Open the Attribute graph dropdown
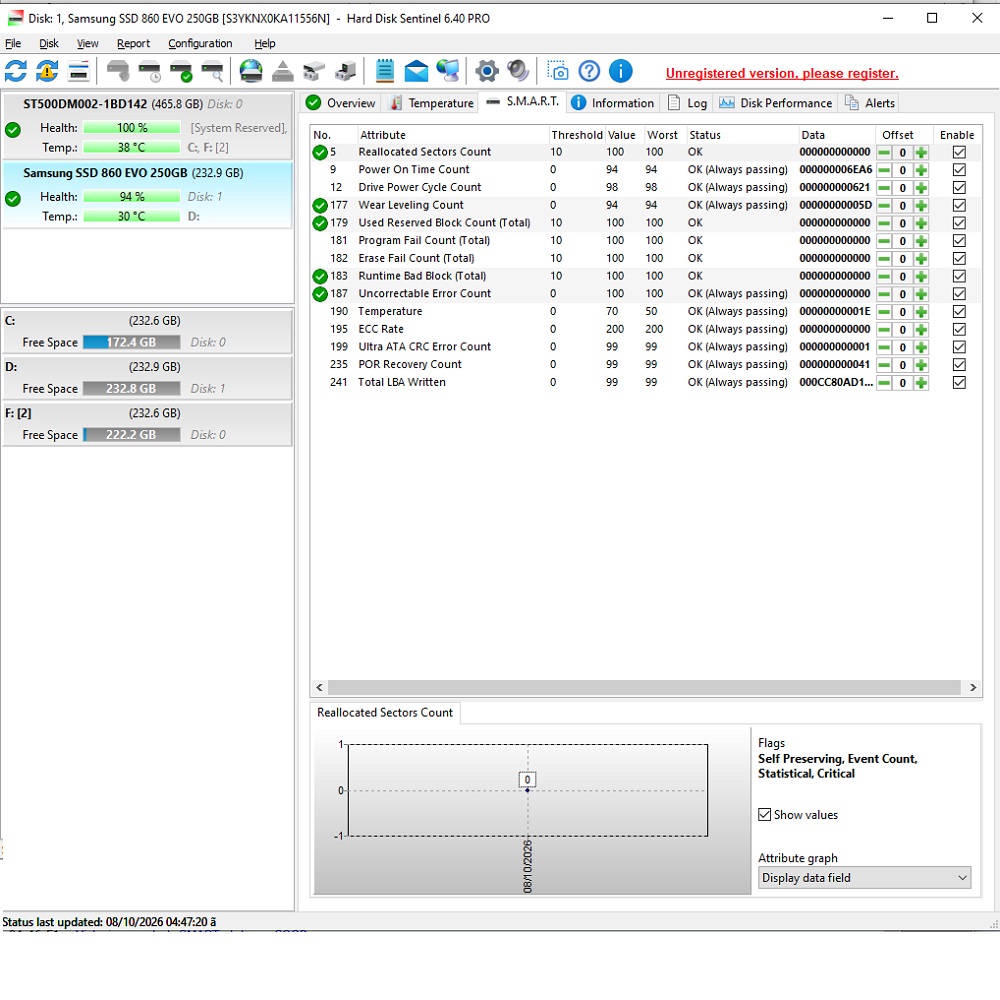1000x1000 pixels. coord(864,878)
